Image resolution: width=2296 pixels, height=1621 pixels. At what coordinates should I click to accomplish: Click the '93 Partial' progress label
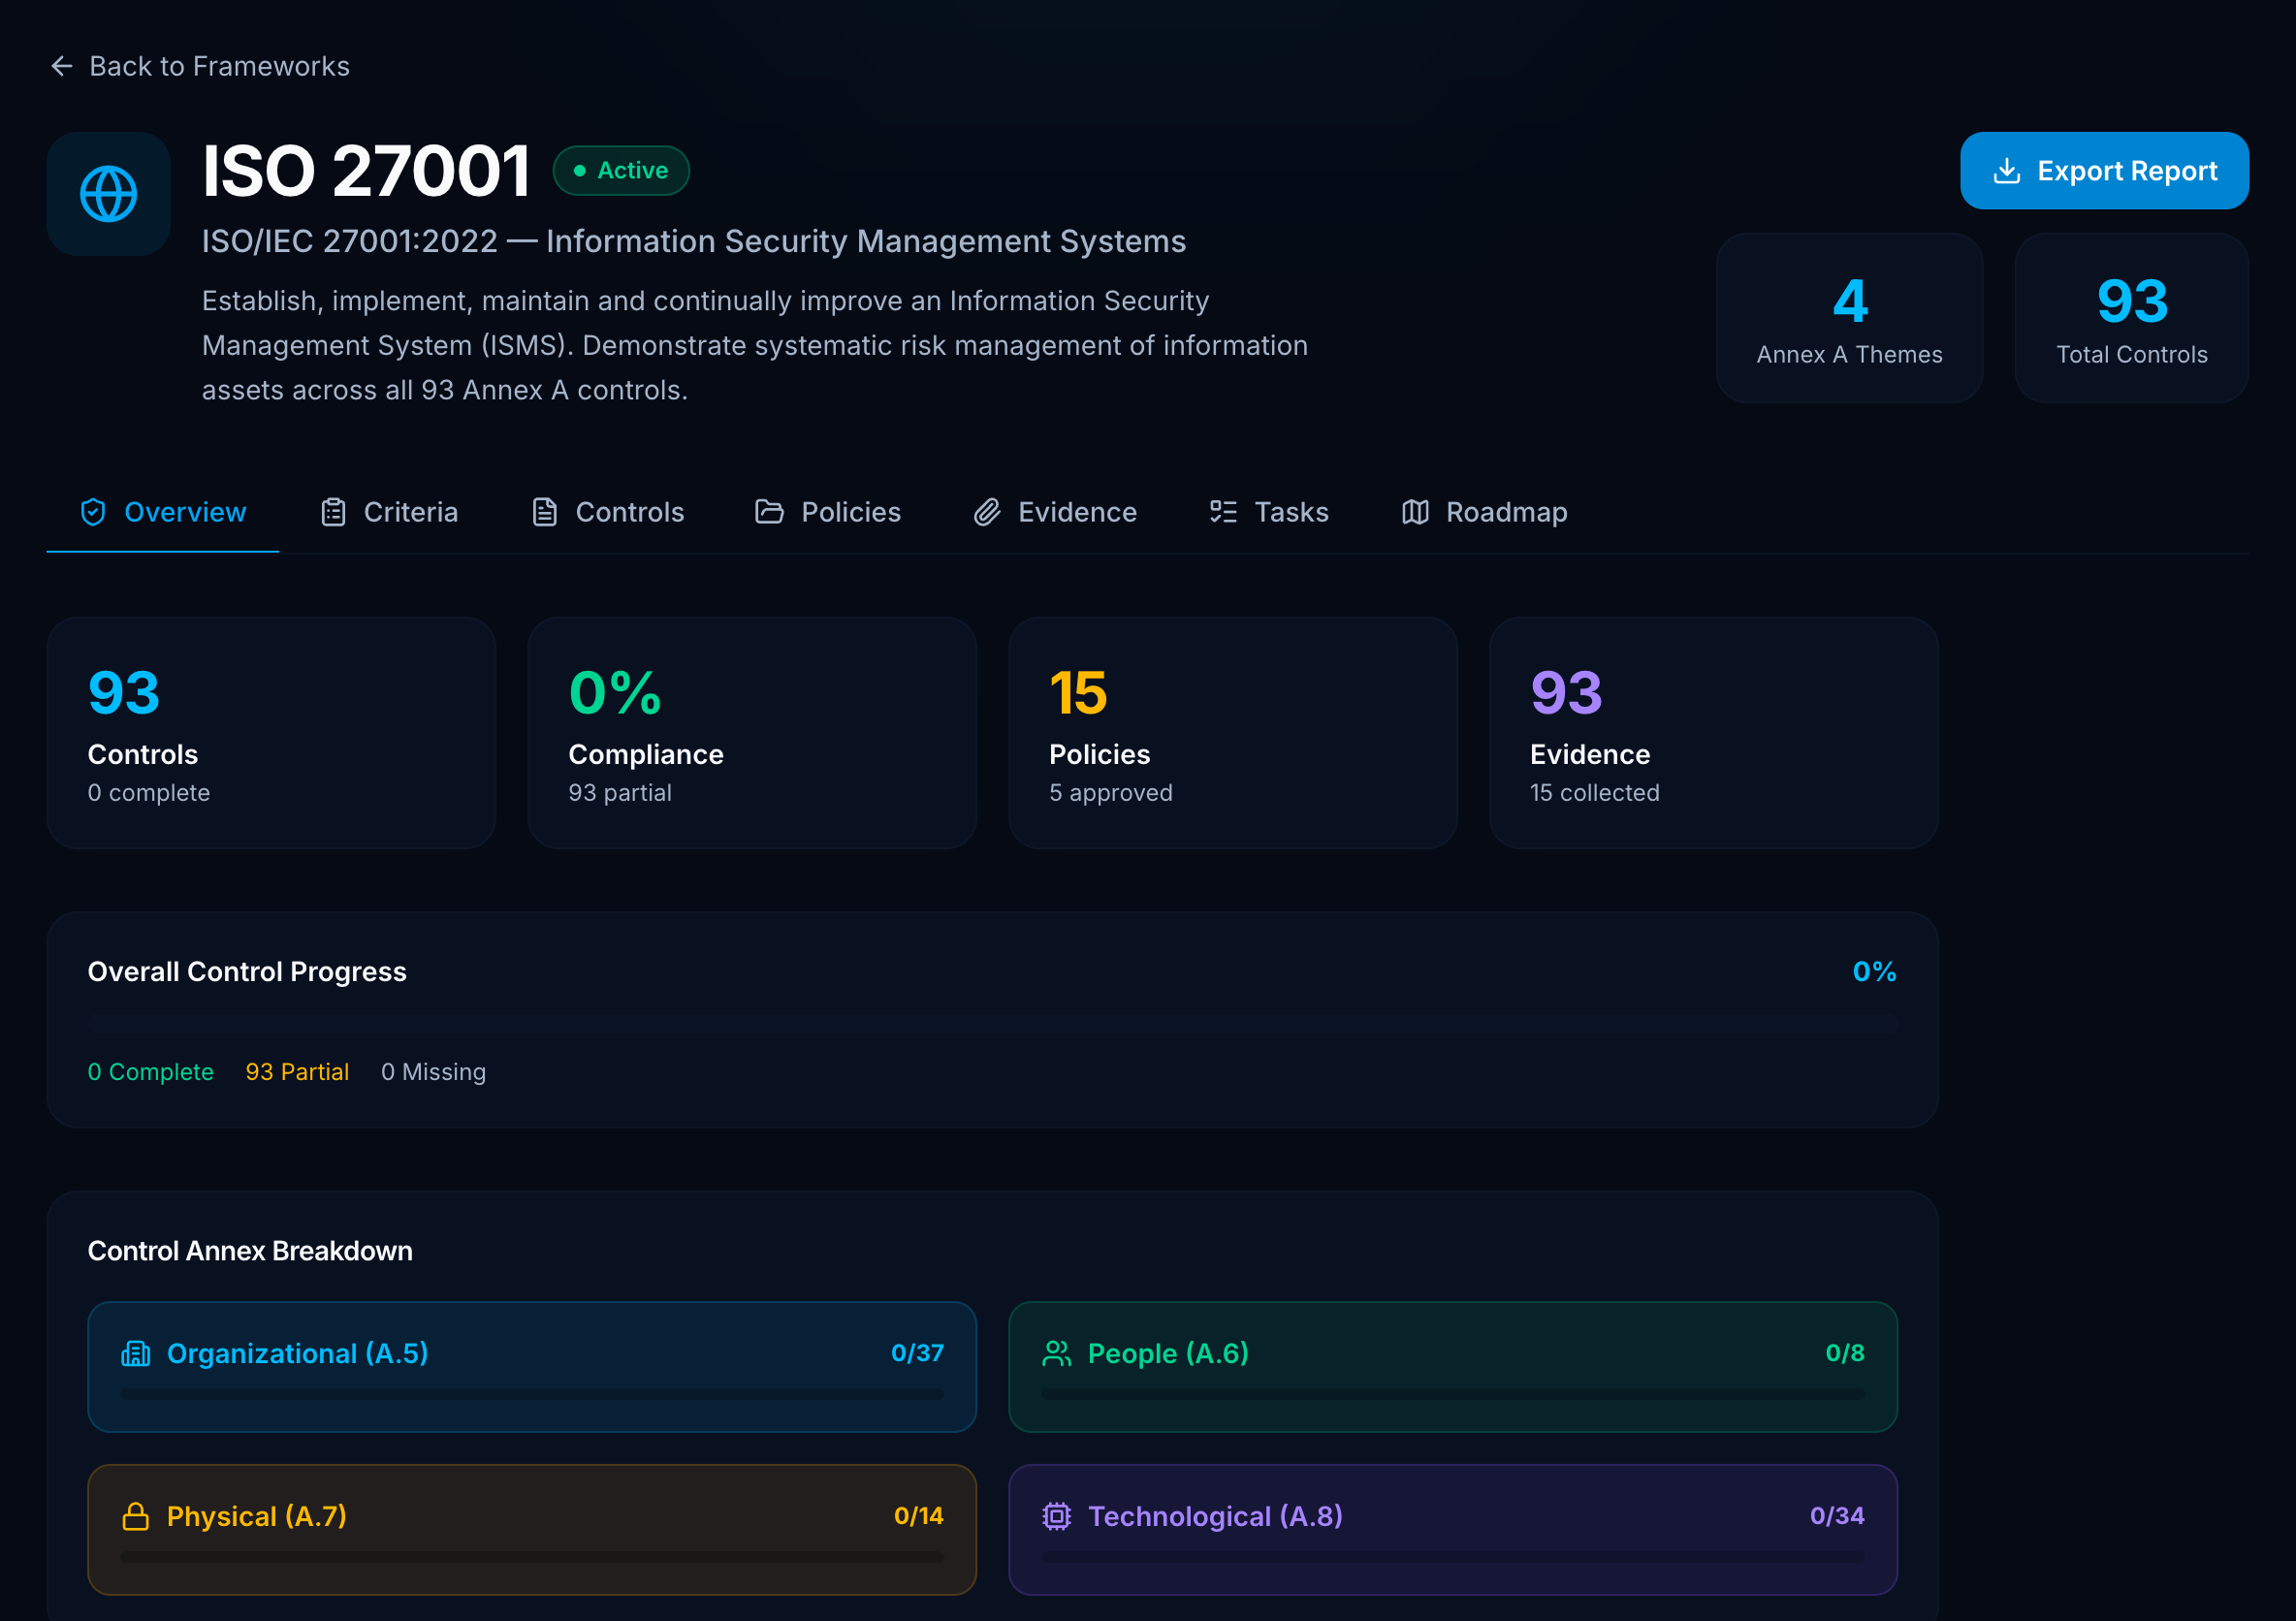click(297, 1072)
